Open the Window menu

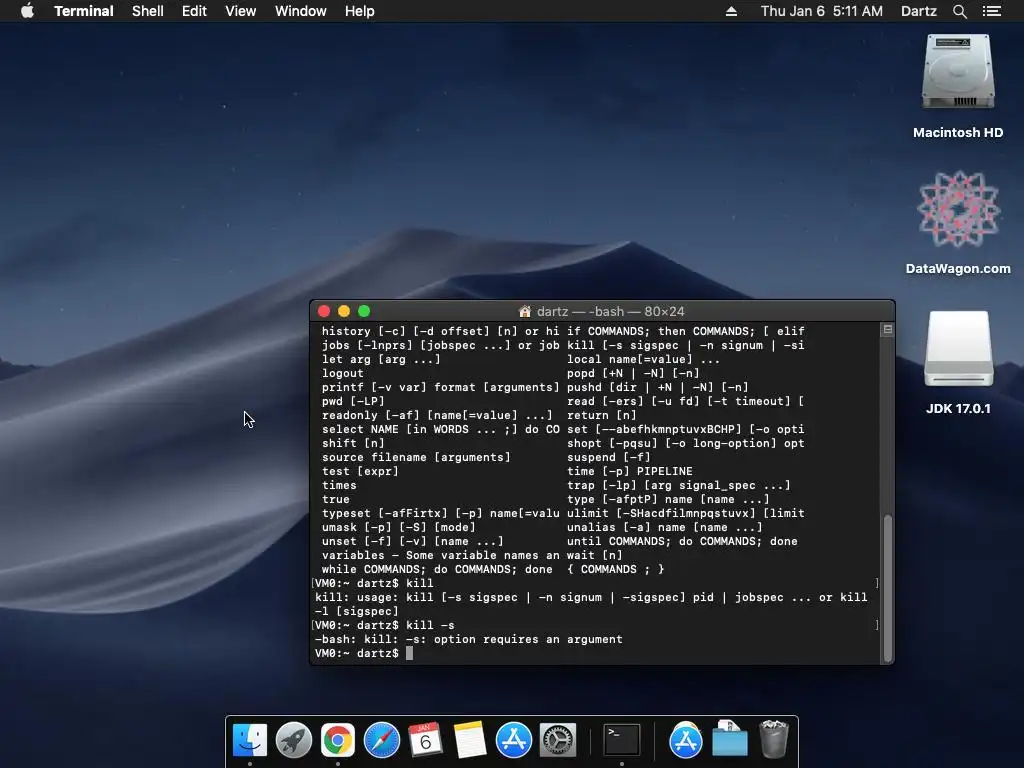coord(300,11)
